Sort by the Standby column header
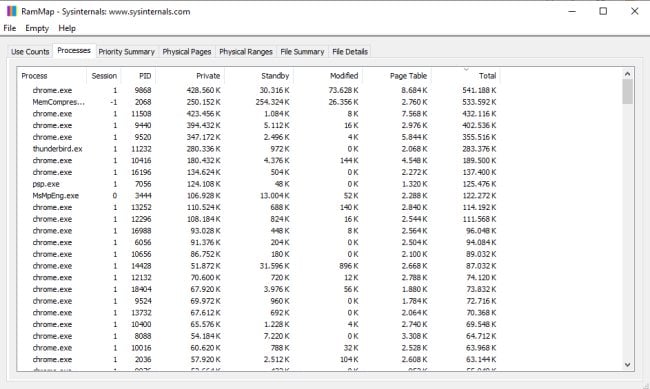The image size is (650, 389). coord(259,76)
